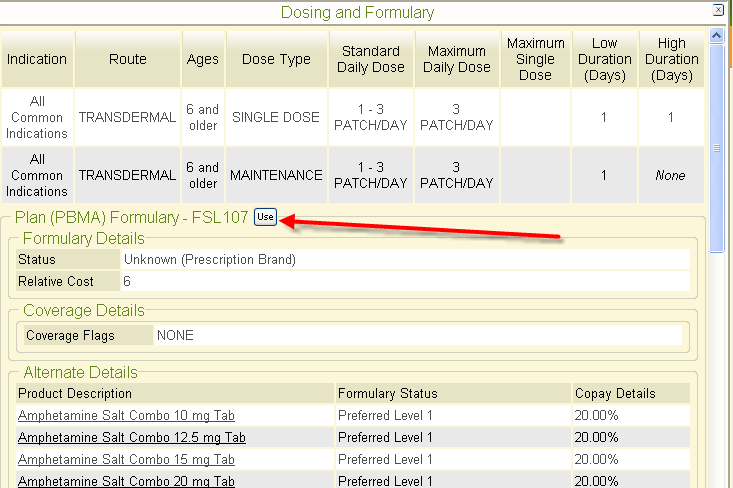
Task: Click the vertical scrollbar thumb
Action: click(716, 150)
